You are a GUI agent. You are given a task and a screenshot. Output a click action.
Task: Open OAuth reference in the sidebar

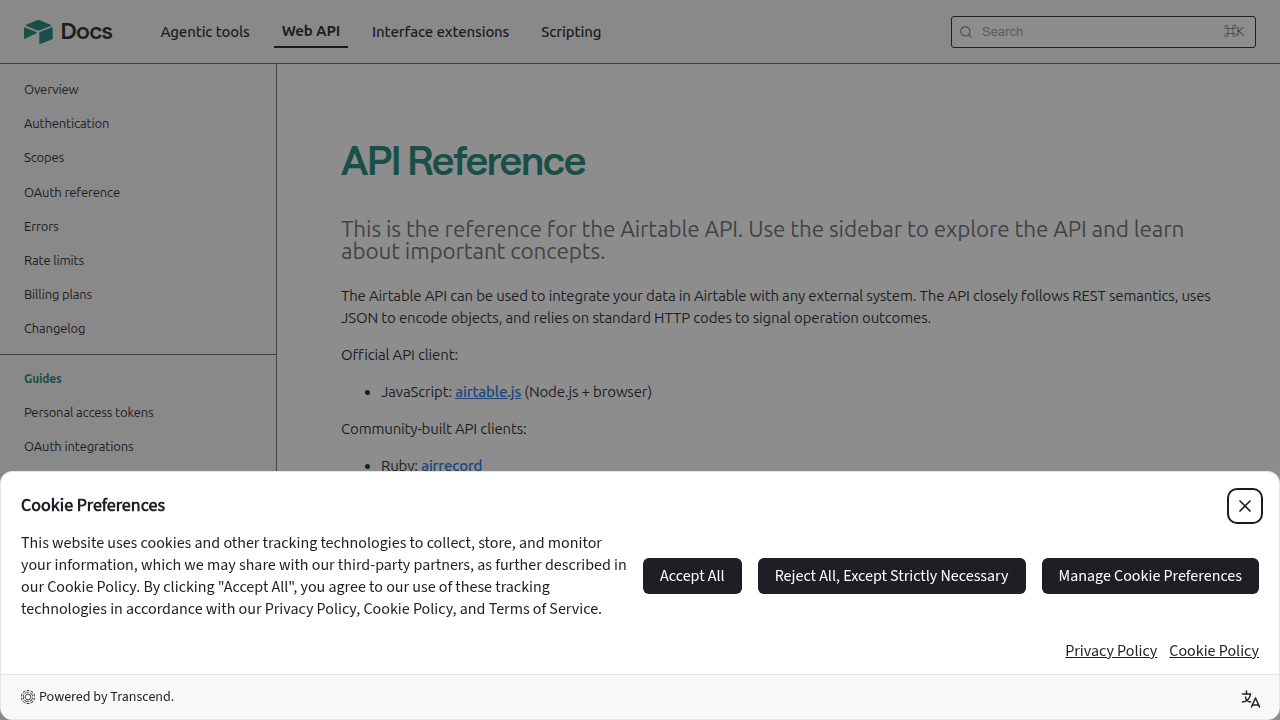[72, 192]
